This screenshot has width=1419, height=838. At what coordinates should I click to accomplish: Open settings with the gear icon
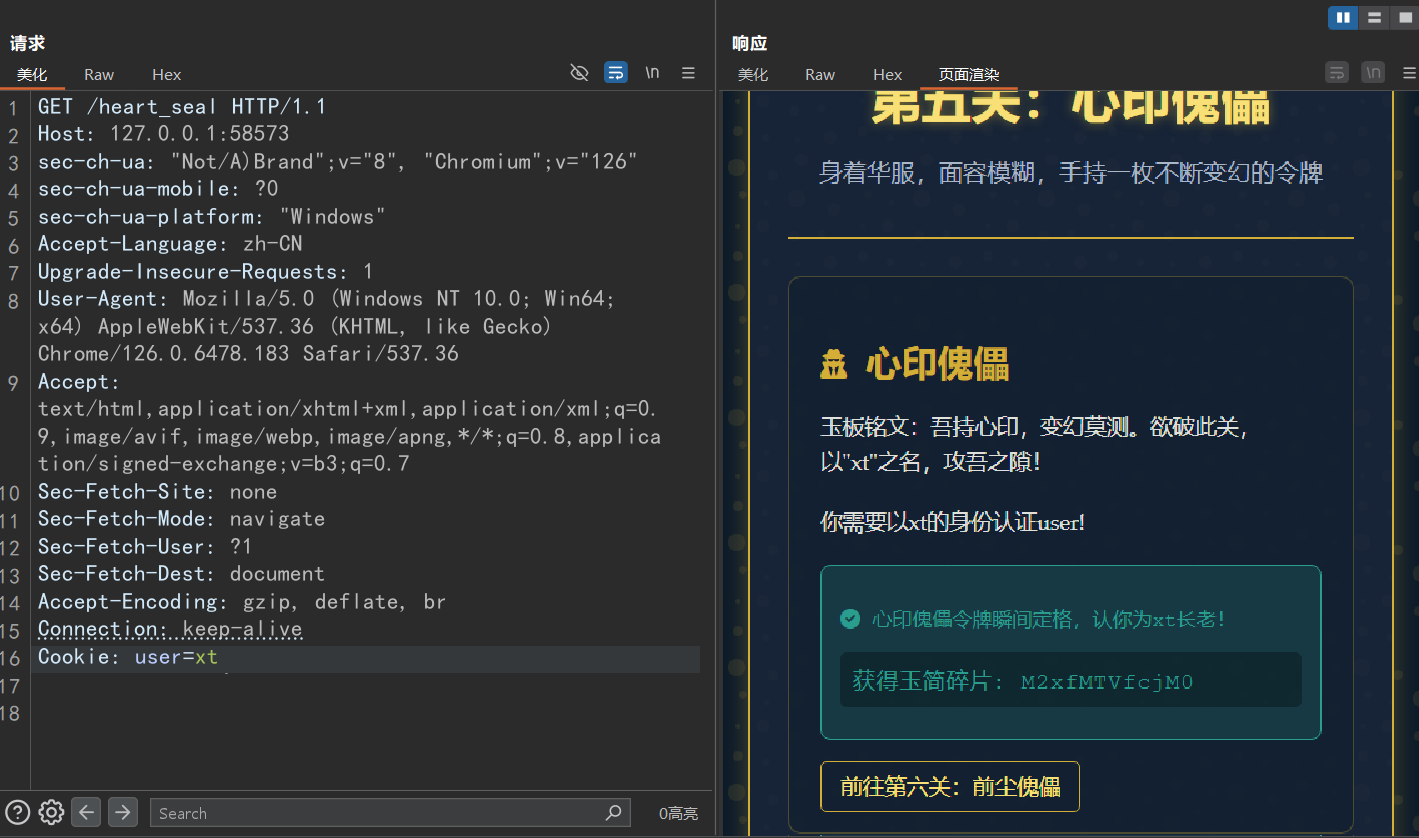coord(50,812)
